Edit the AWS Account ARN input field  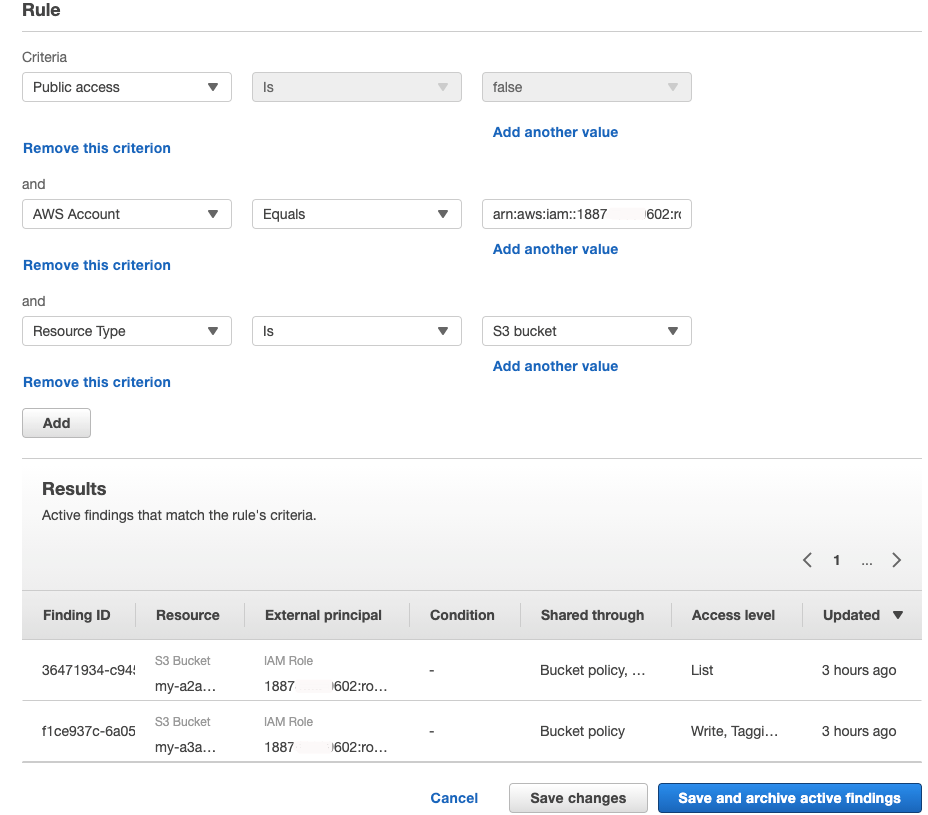pyautogui.click(x=586, y=214)
